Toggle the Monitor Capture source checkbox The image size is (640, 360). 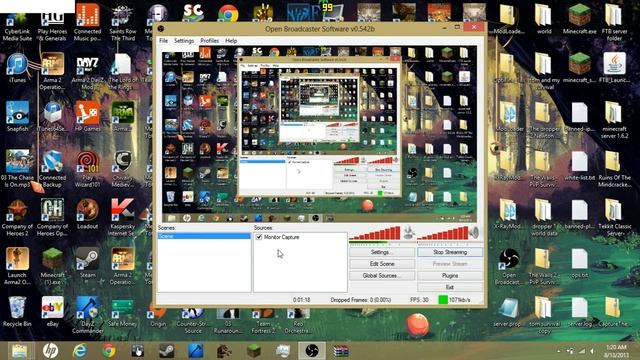pos(259,237)
